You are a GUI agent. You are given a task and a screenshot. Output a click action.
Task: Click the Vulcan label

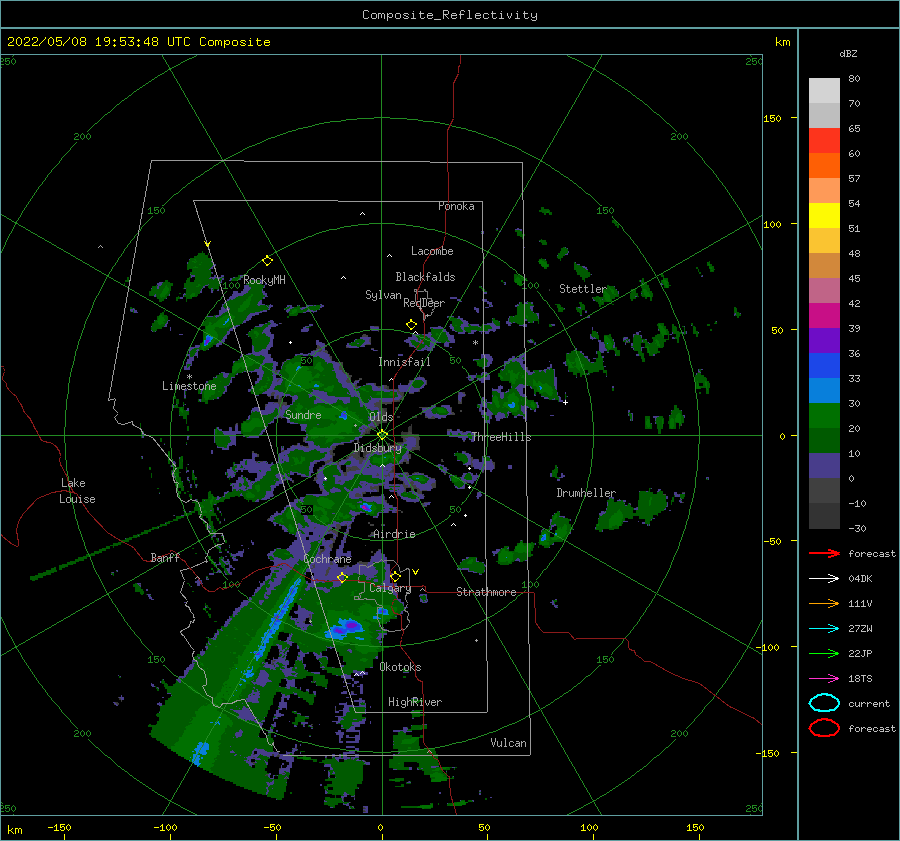tap(508, 743)
